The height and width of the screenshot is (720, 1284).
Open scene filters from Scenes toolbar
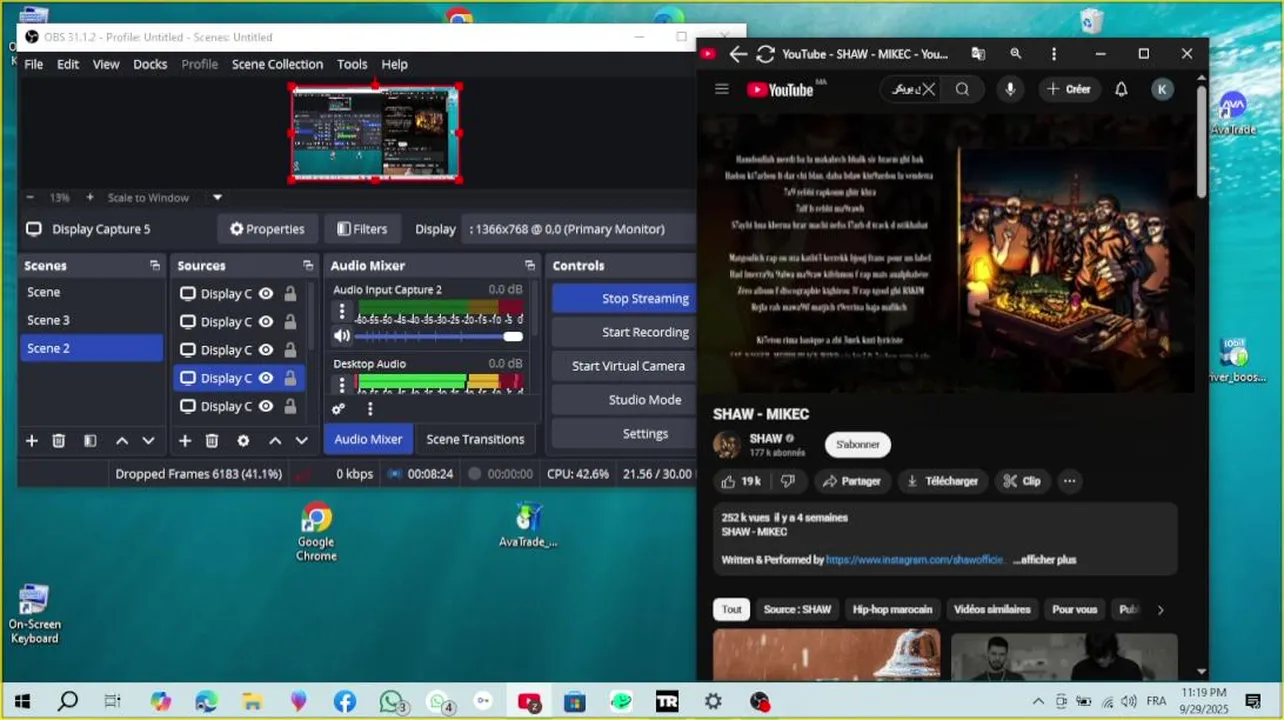(90, 441)
